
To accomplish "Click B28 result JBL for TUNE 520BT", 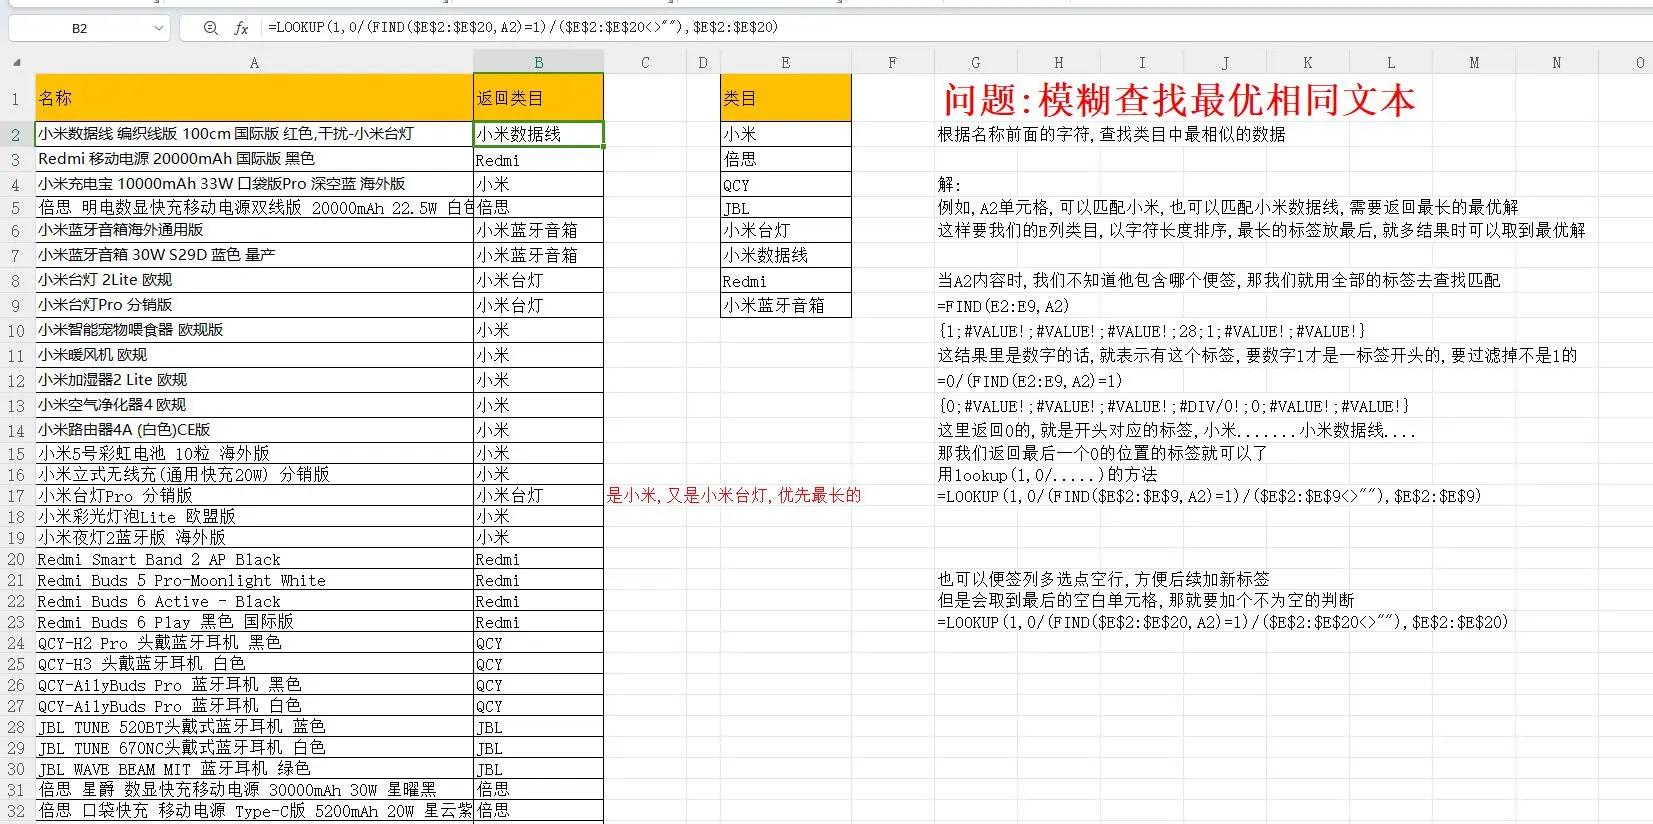I will point(538,728).
